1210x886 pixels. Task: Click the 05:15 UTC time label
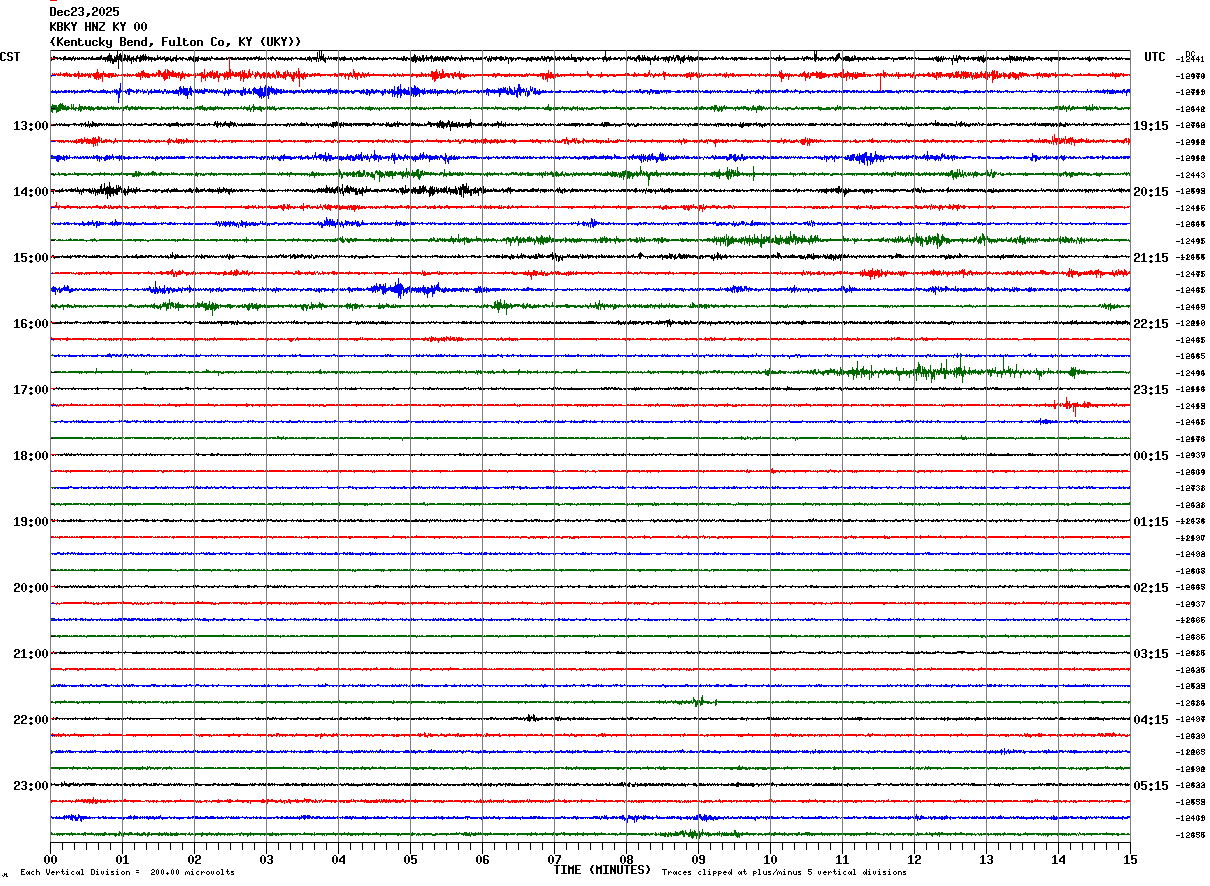[x=1150, y=786]
